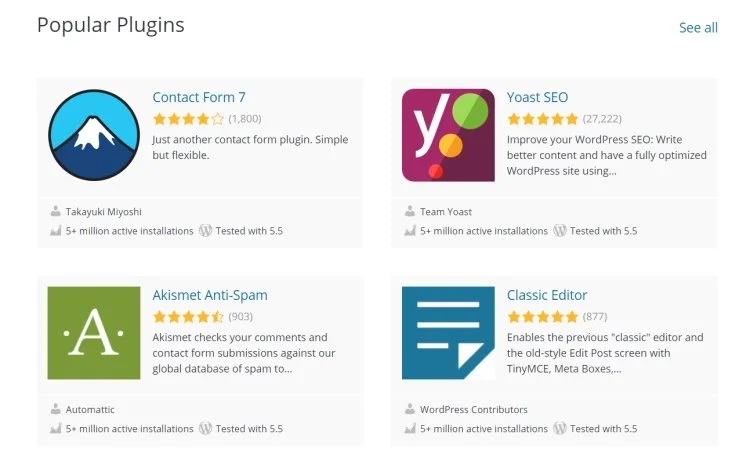Viewport: 750px width, 456px height.
Task: Click Automattic author name
Action: click(x=91, y=410)
